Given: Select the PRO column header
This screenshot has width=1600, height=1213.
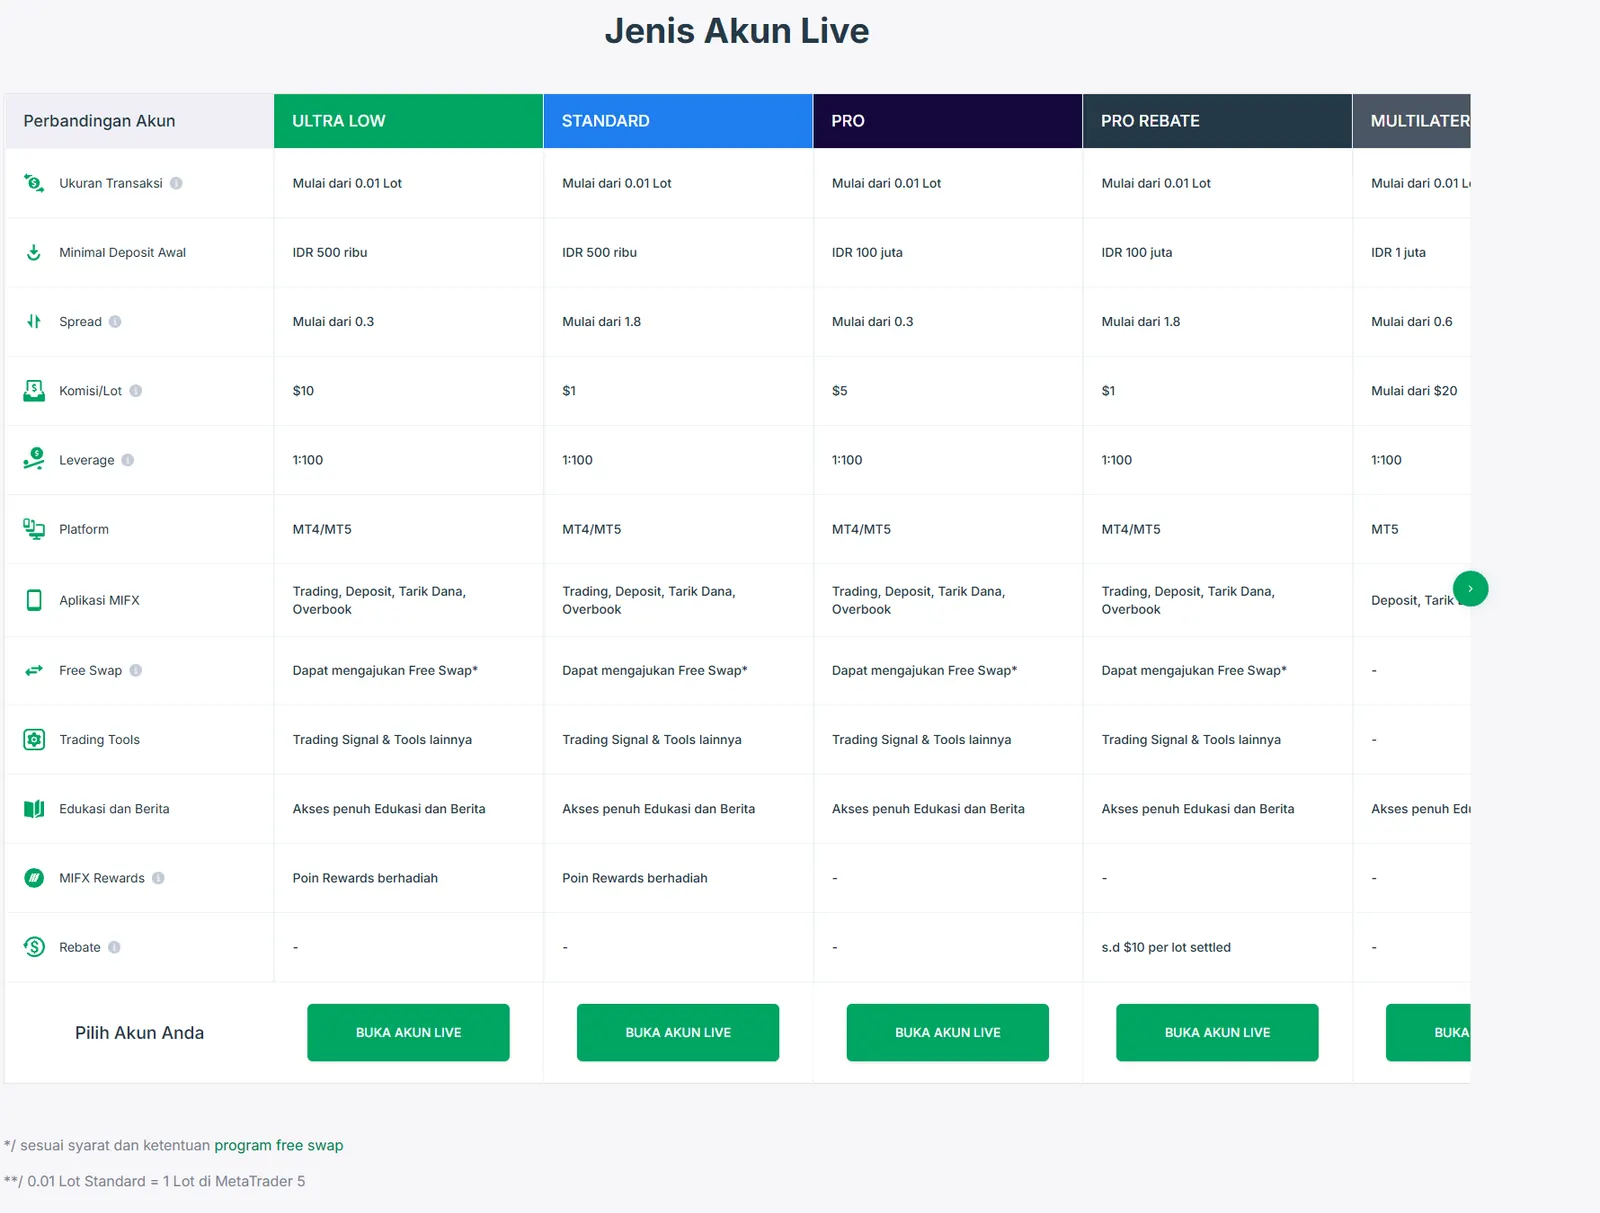Looking at the screenshot, I should tap(948, 121).
